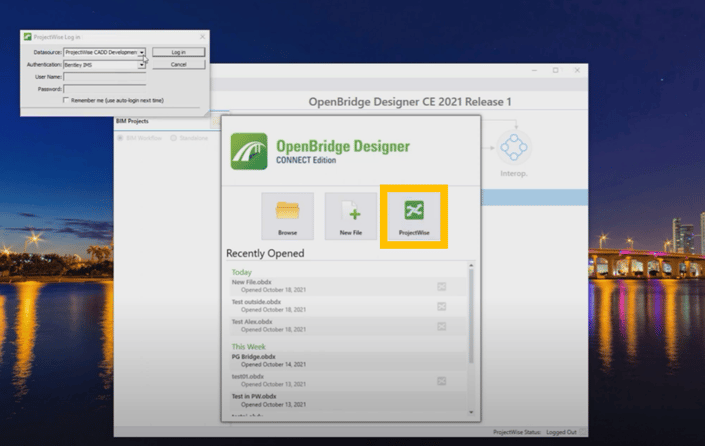This screenshot has height=446, width=705.
Task: Click the recent list scrollbar thumb
Action: (x=471, y=316)
